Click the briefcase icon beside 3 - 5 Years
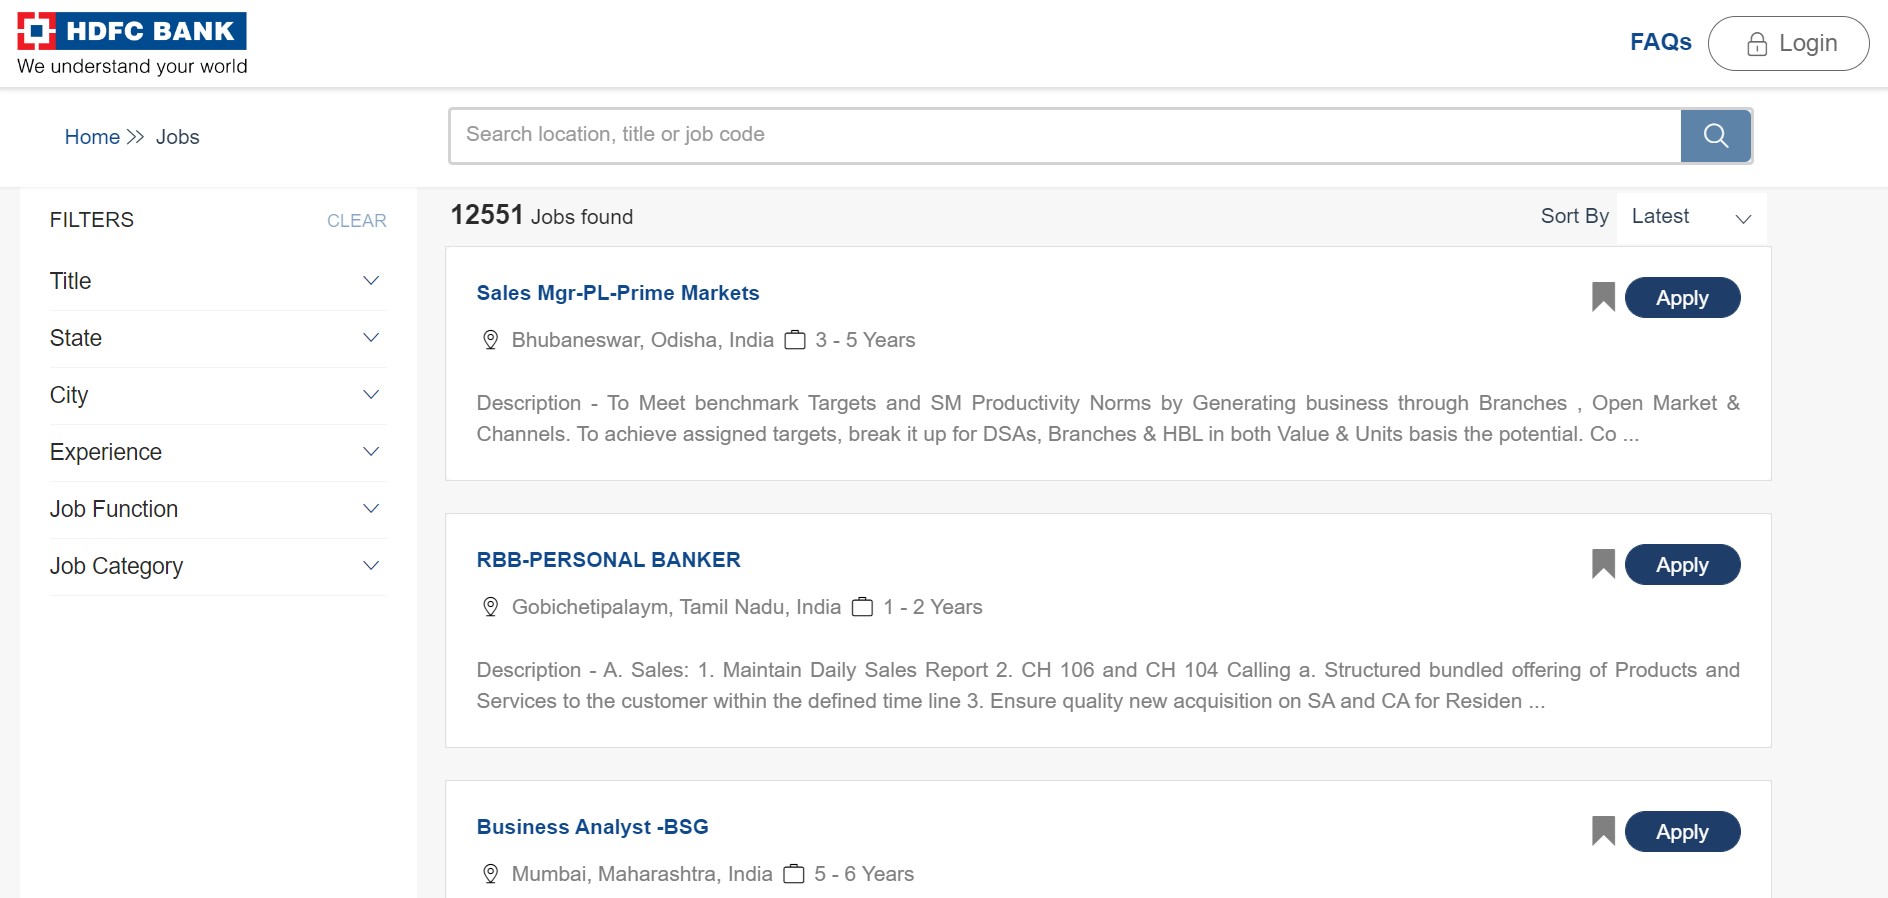Screen dimensions: 1888x898 795,340
